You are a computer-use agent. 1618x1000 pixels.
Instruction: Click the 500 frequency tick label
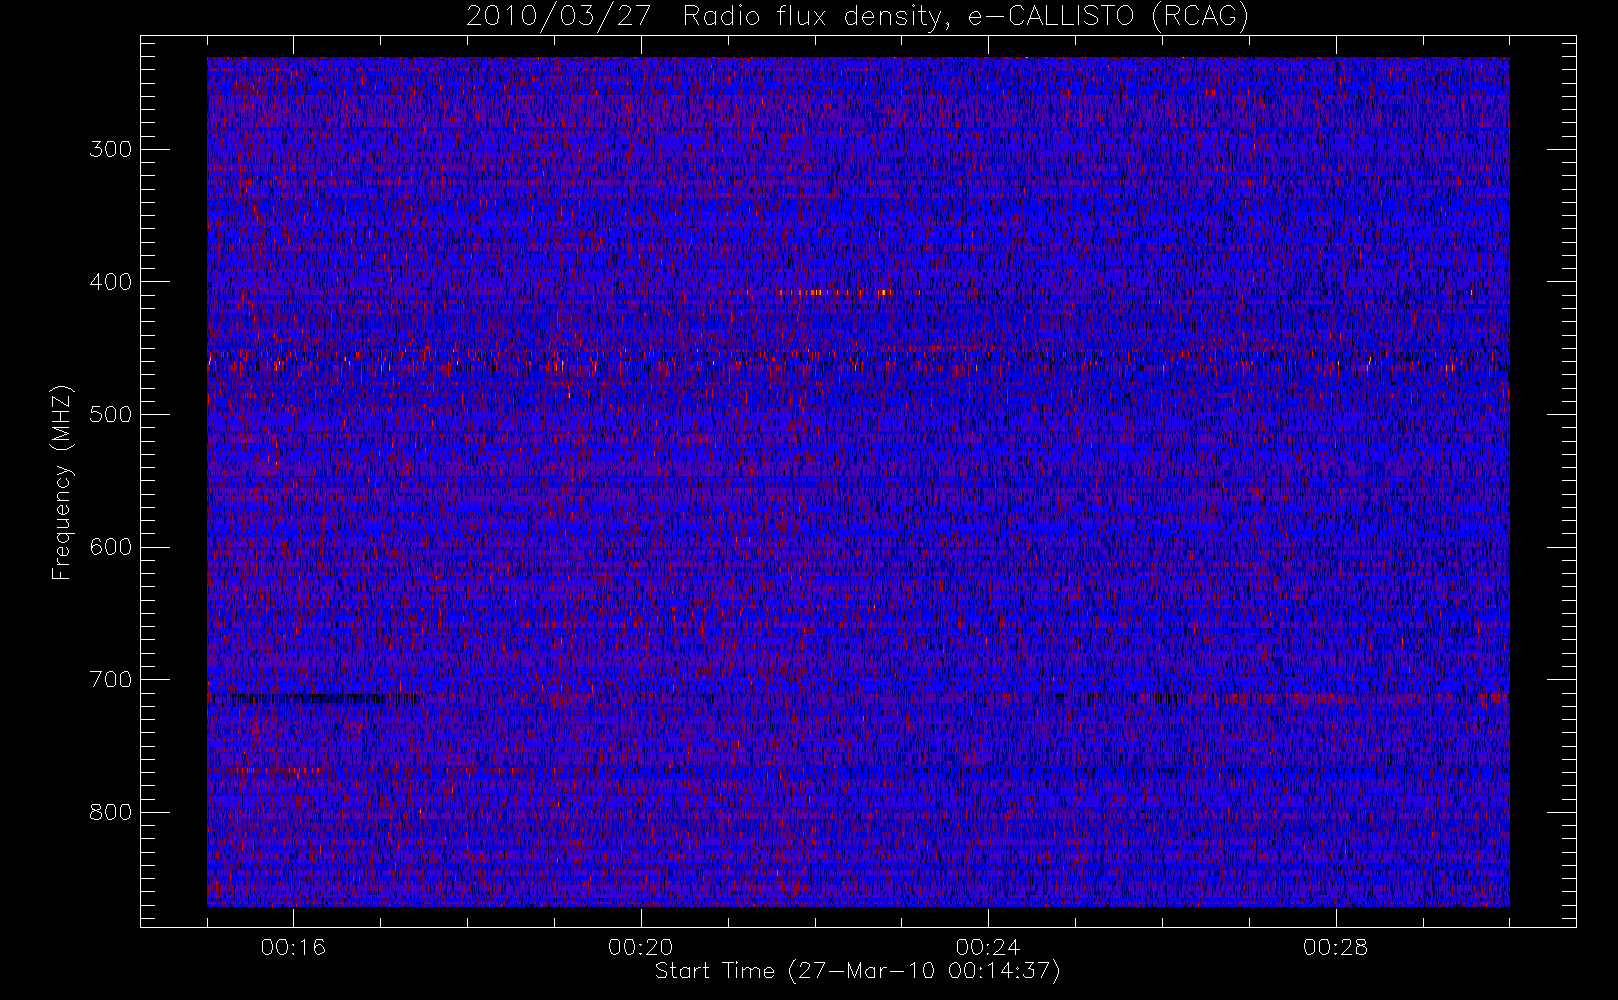click(x=111, y=414)
